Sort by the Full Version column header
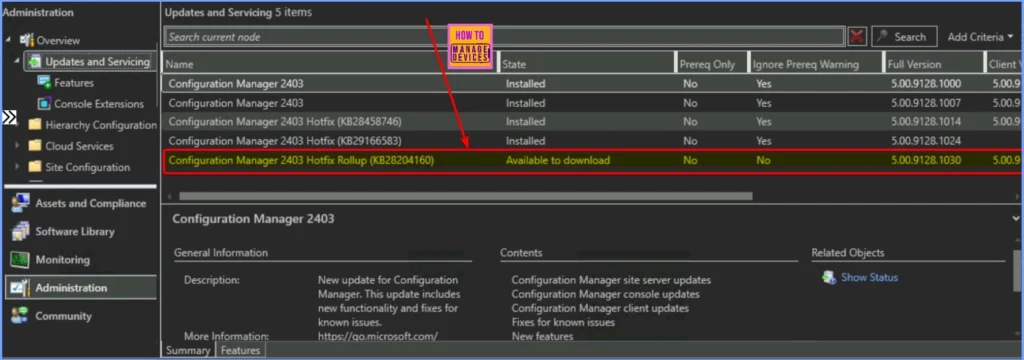Viewport: 1024px width, 360px height. coord(933,64)
